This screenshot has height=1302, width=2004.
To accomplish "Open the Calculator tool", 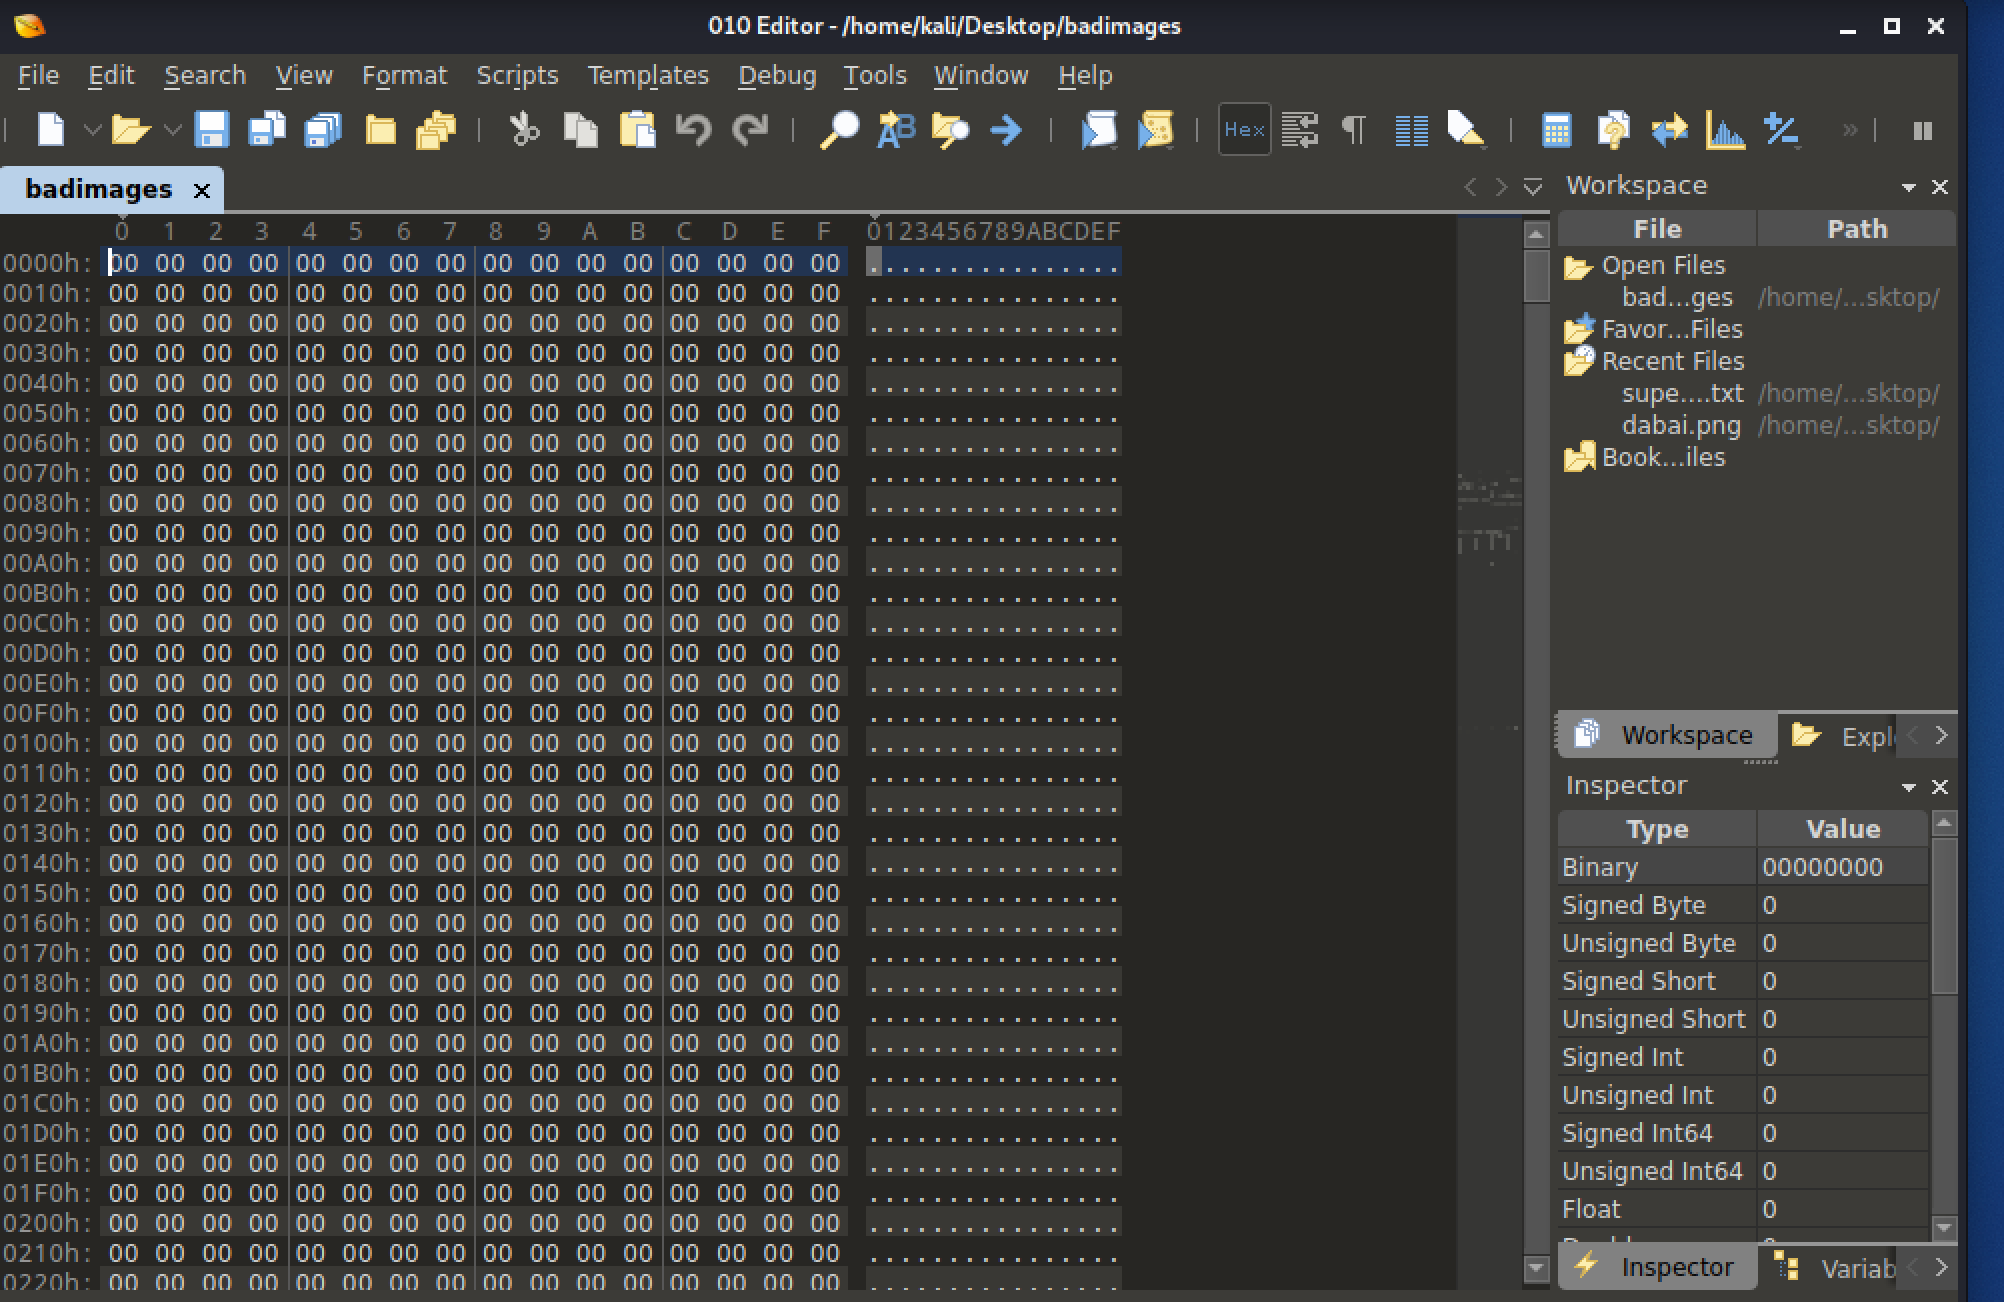I will pos(1556,130).
